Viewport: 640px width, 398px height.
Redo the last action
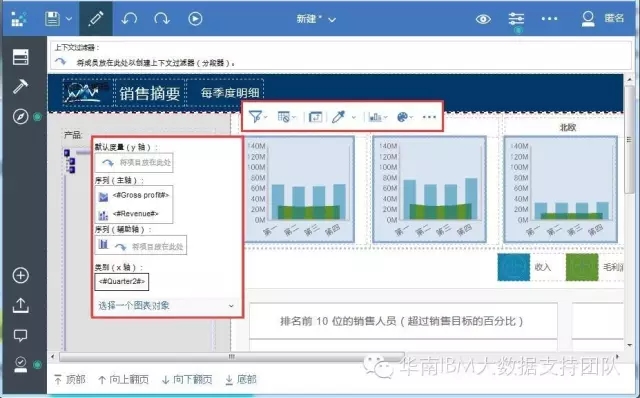162,19
